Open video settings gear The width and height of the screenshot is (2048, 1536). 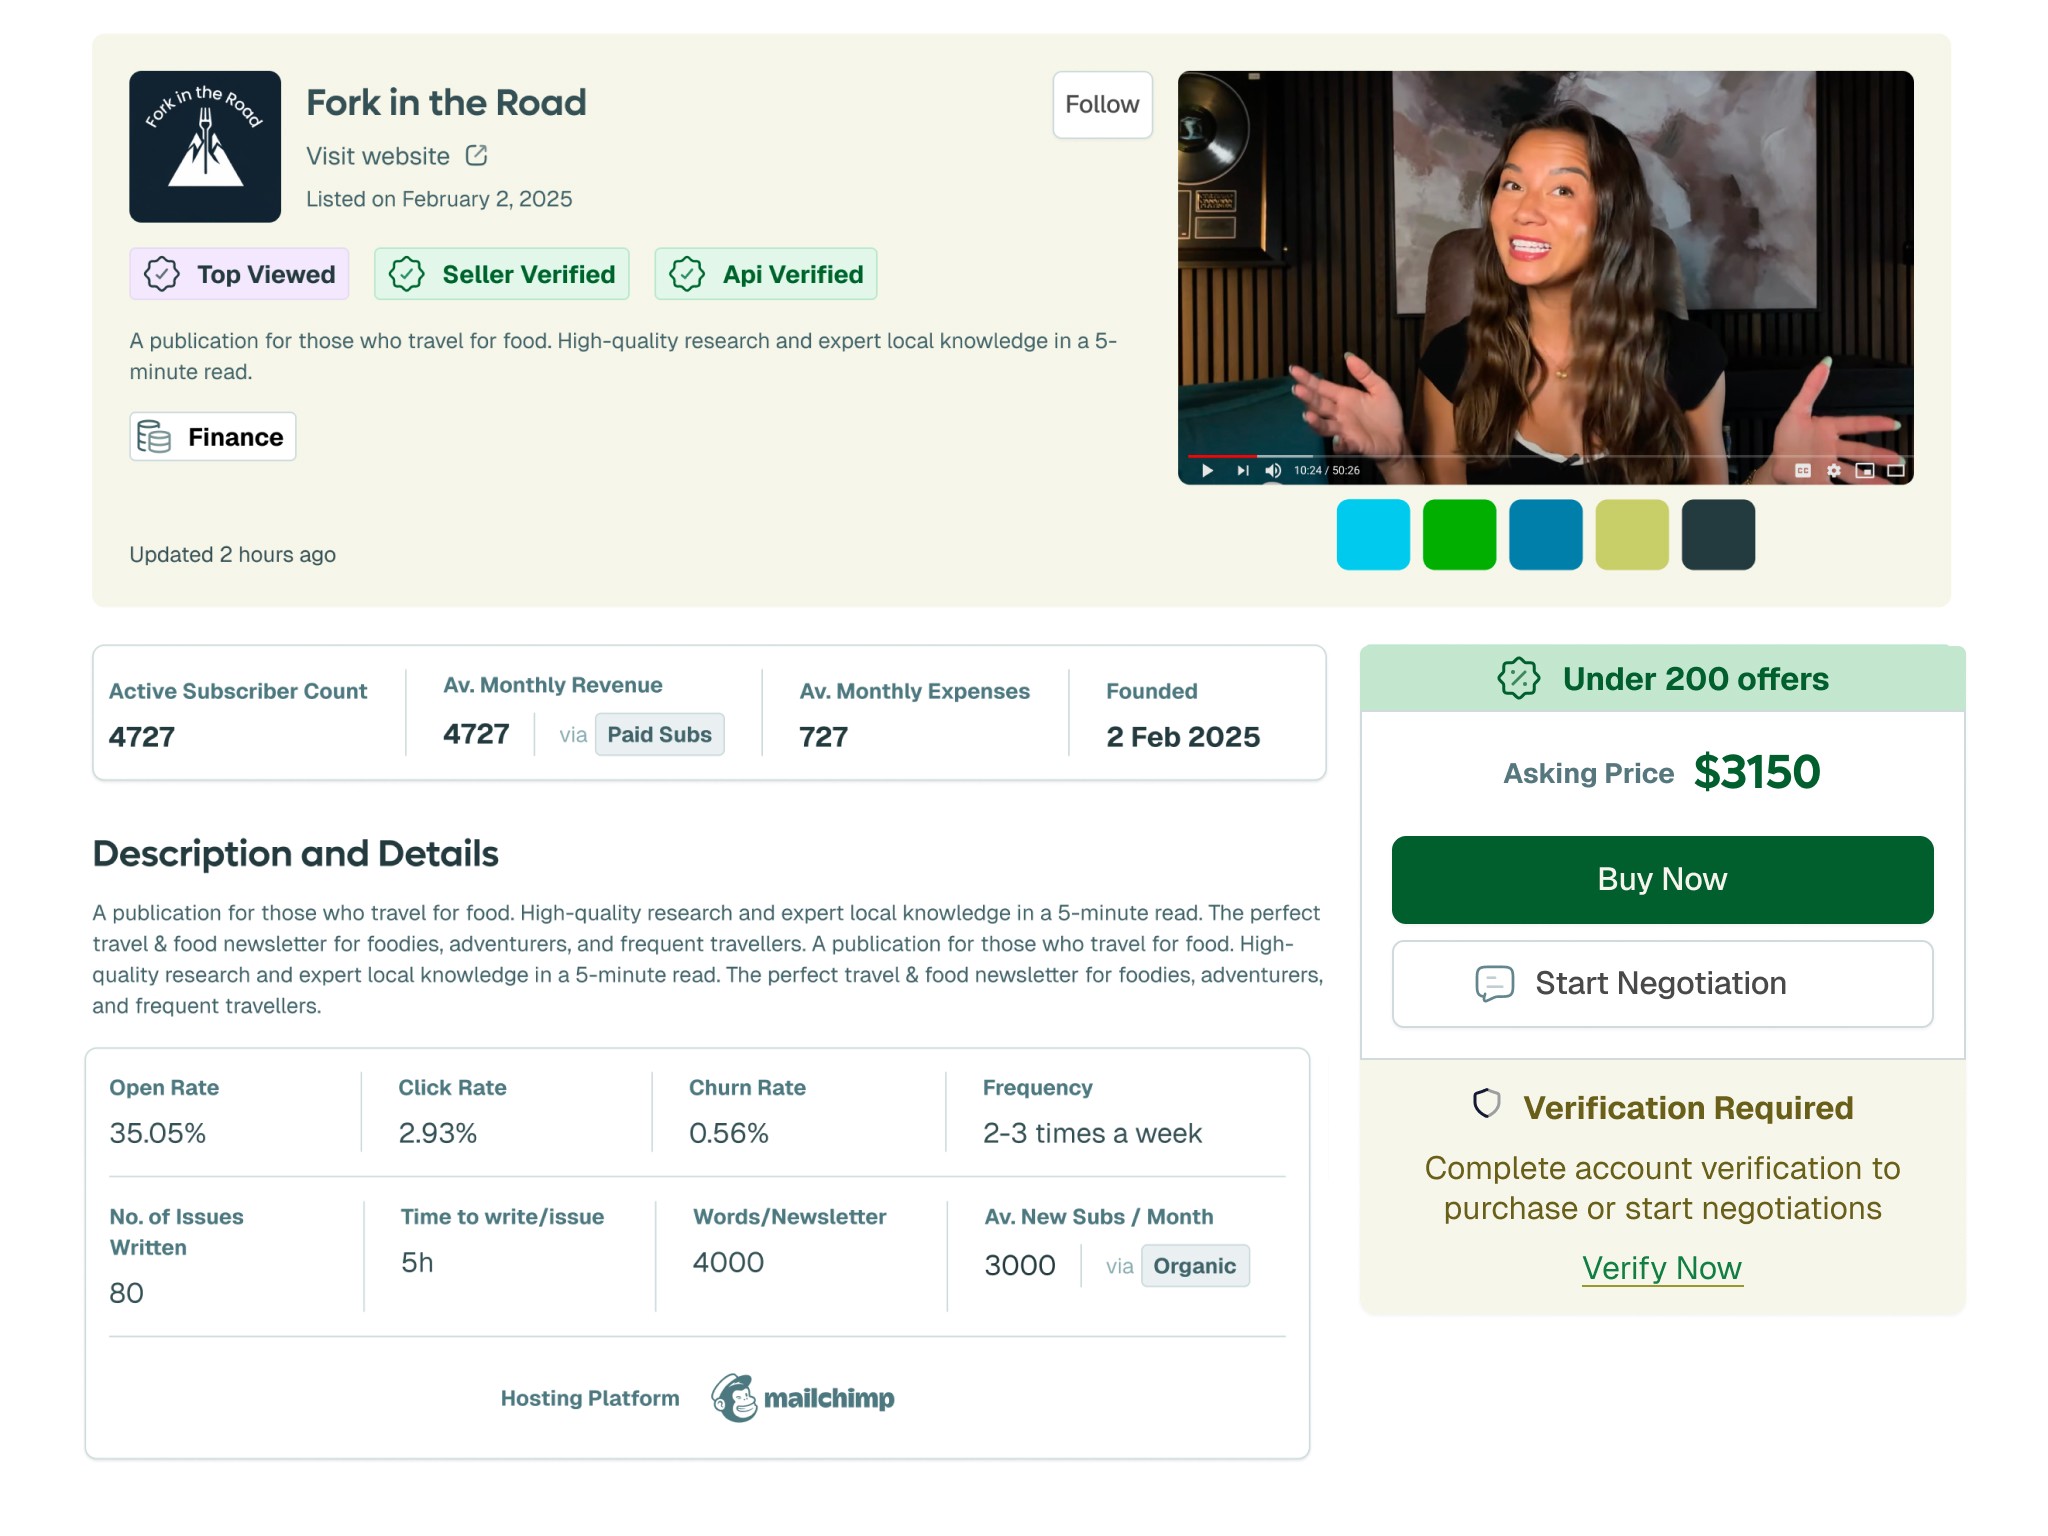[x=1834, y=470]
